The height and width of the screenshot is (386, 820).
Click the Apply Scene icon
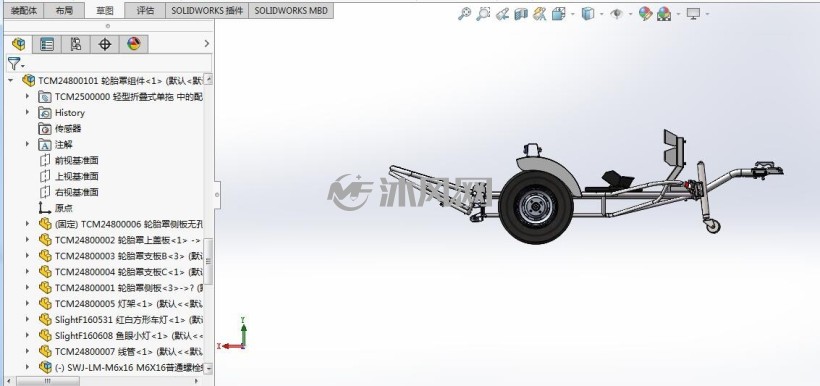tap(664, 14)
